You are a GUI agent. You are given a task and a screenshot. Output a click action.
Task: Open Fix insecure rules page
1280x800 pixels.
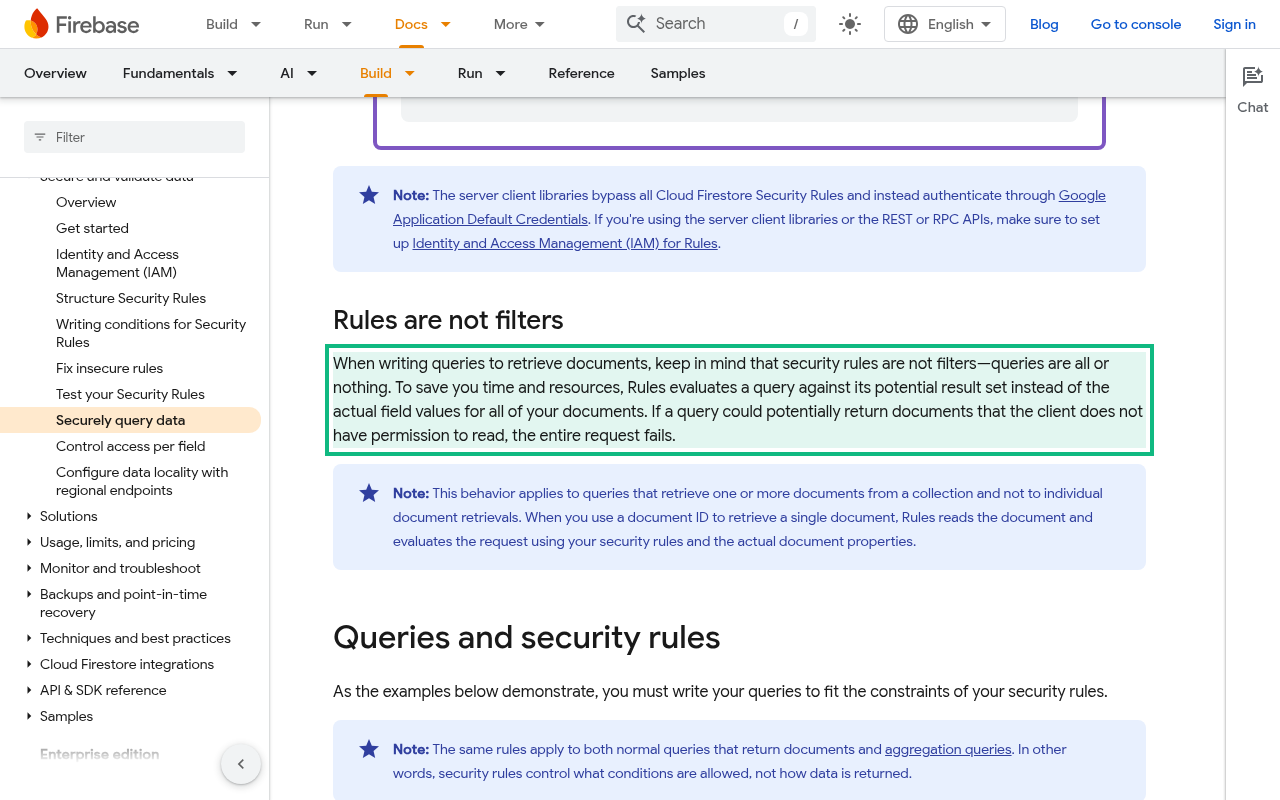109,368
